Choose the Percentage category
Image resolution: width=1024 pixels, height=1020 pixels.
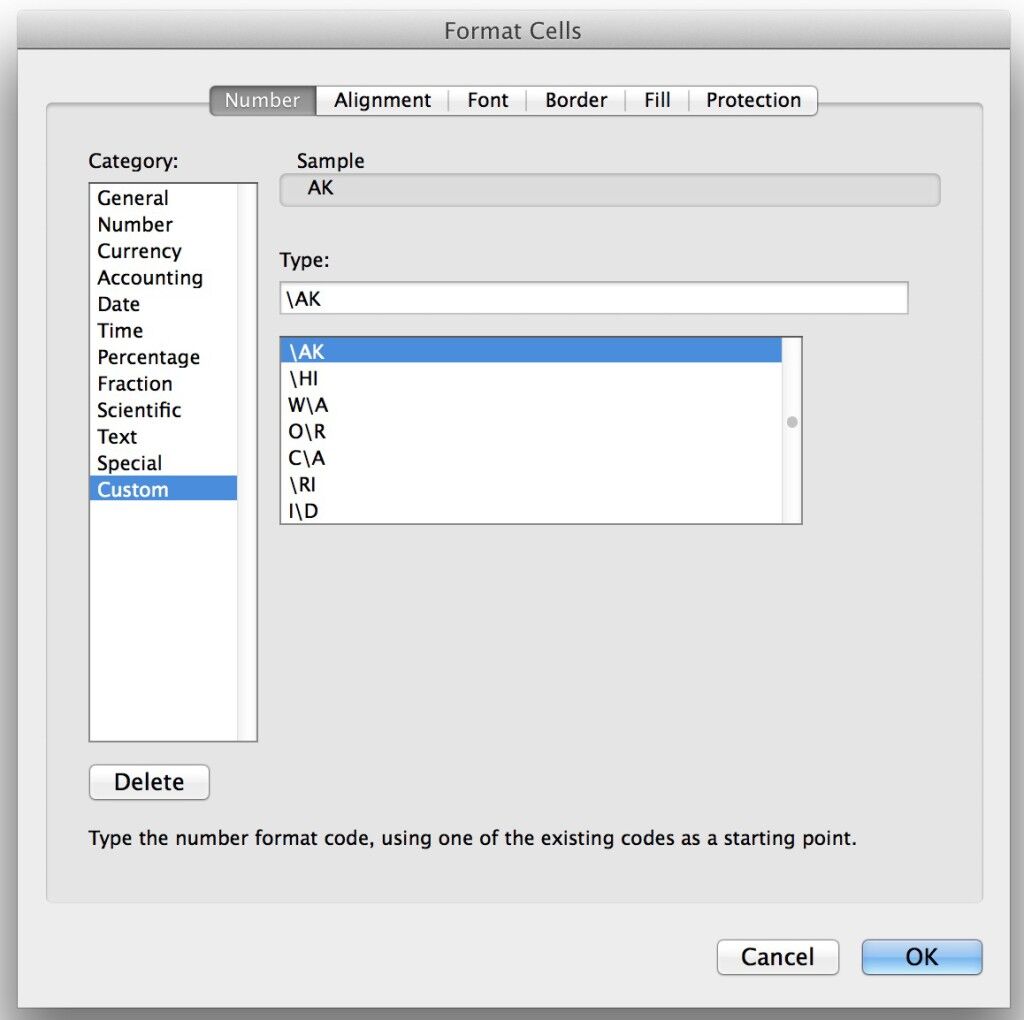tap(148, 357)
